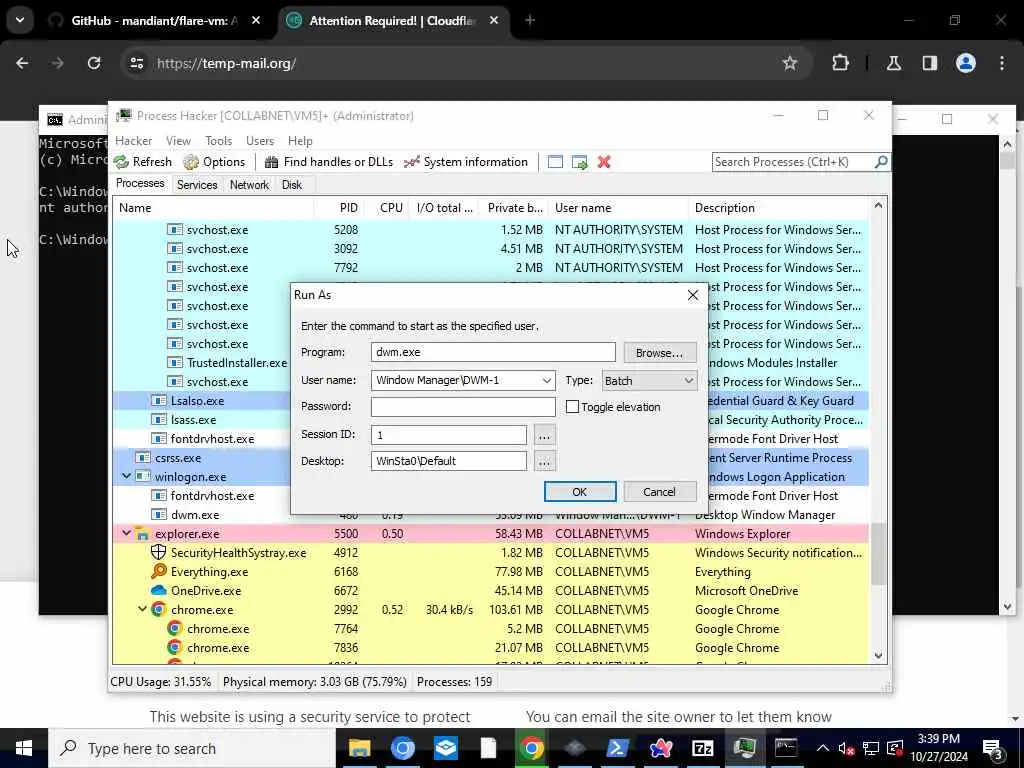The width and height of the screenshot is (1024, 768).
Task: Sort by PID column header
Action: 339,208
